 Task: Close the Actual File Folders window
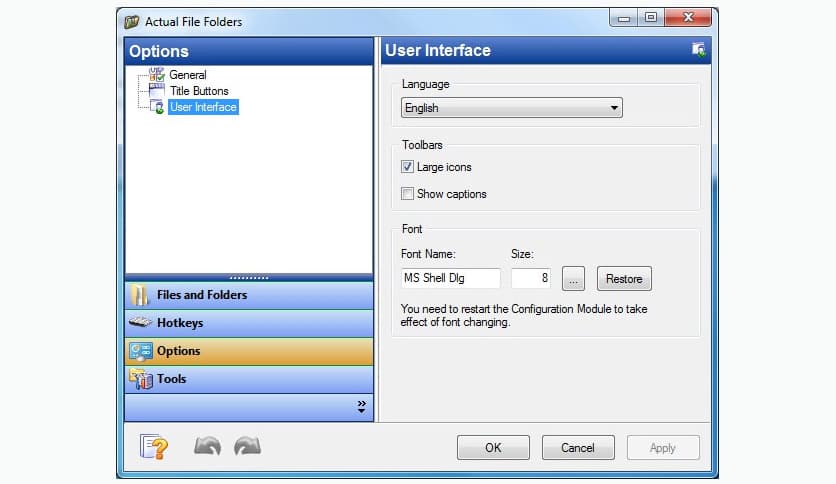[x=688, y=18]
